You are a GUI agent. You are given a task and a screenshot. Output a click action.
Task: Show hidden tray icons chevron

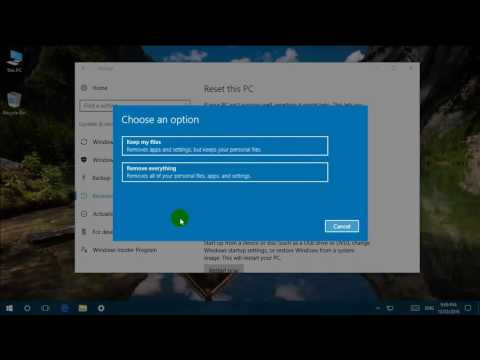378,308
